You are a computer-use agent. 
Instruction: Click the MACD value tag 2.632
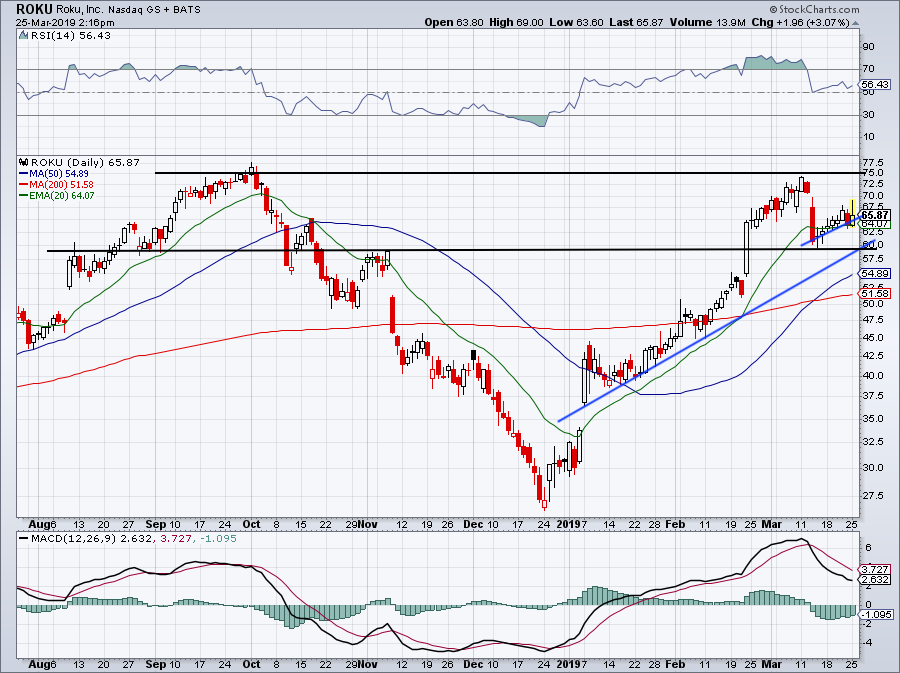[875, 579]
